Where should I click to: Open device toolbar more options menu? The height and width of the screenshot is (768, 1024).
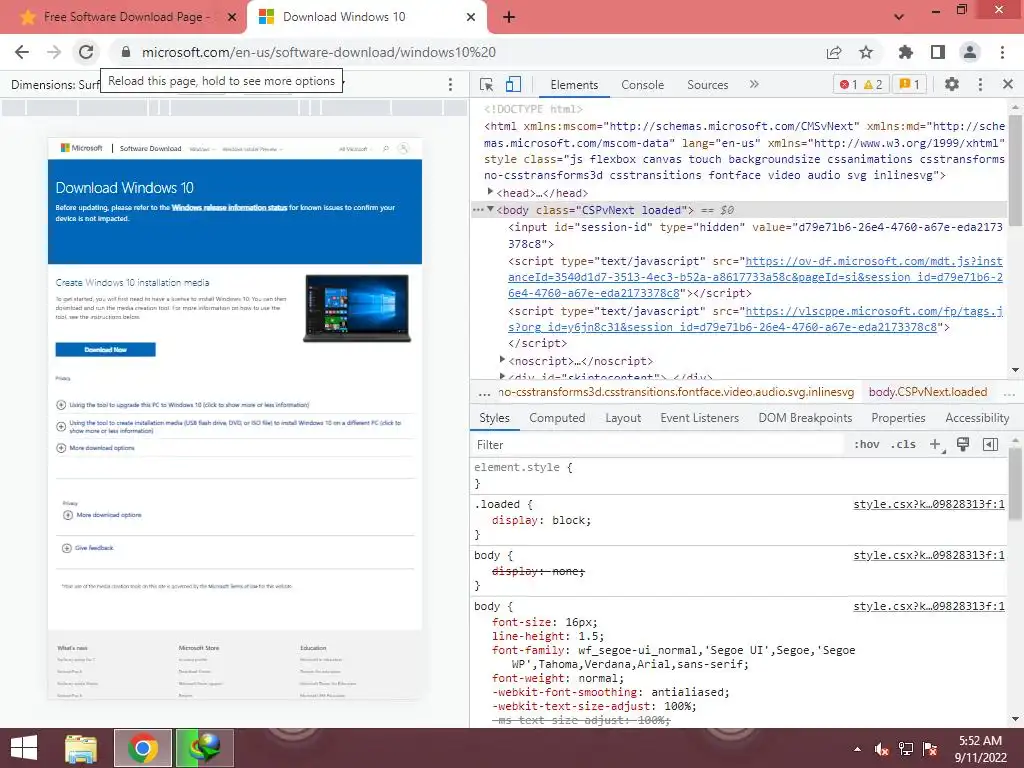[450, 84]
